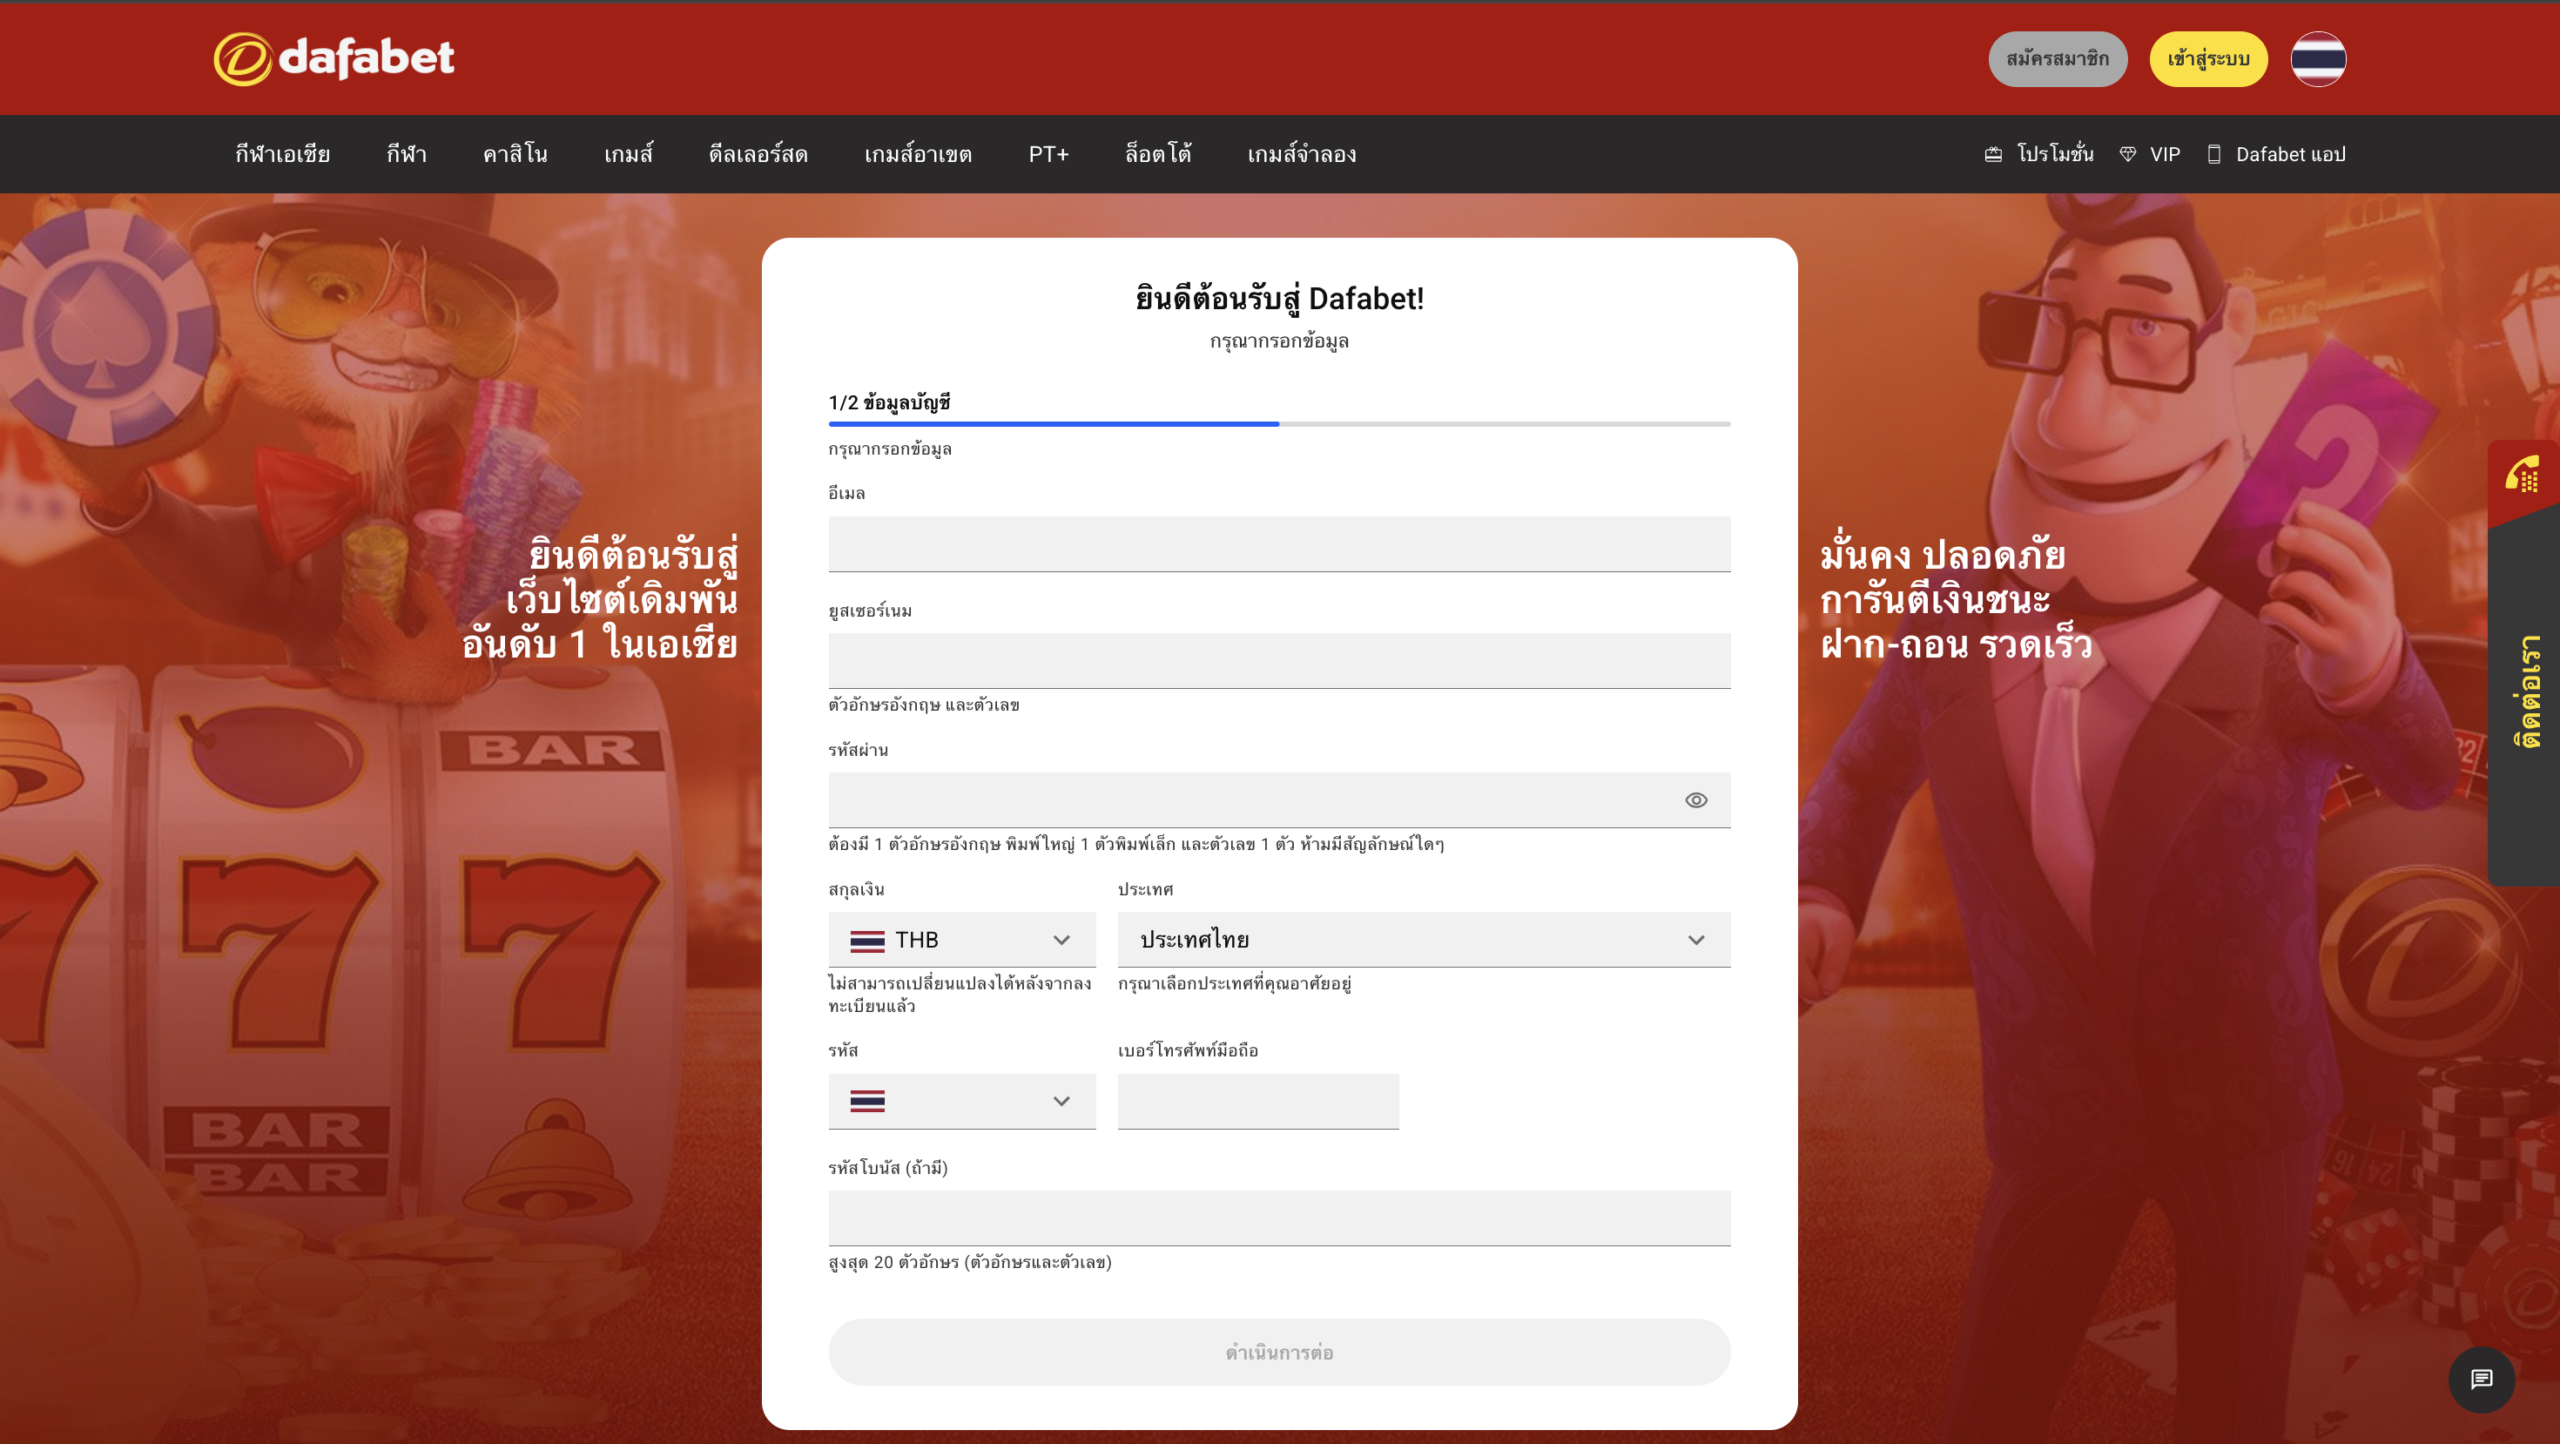Click the Dafabet logo
This screenshot has width=2560, height=1444.
click(x=334, y=59)
